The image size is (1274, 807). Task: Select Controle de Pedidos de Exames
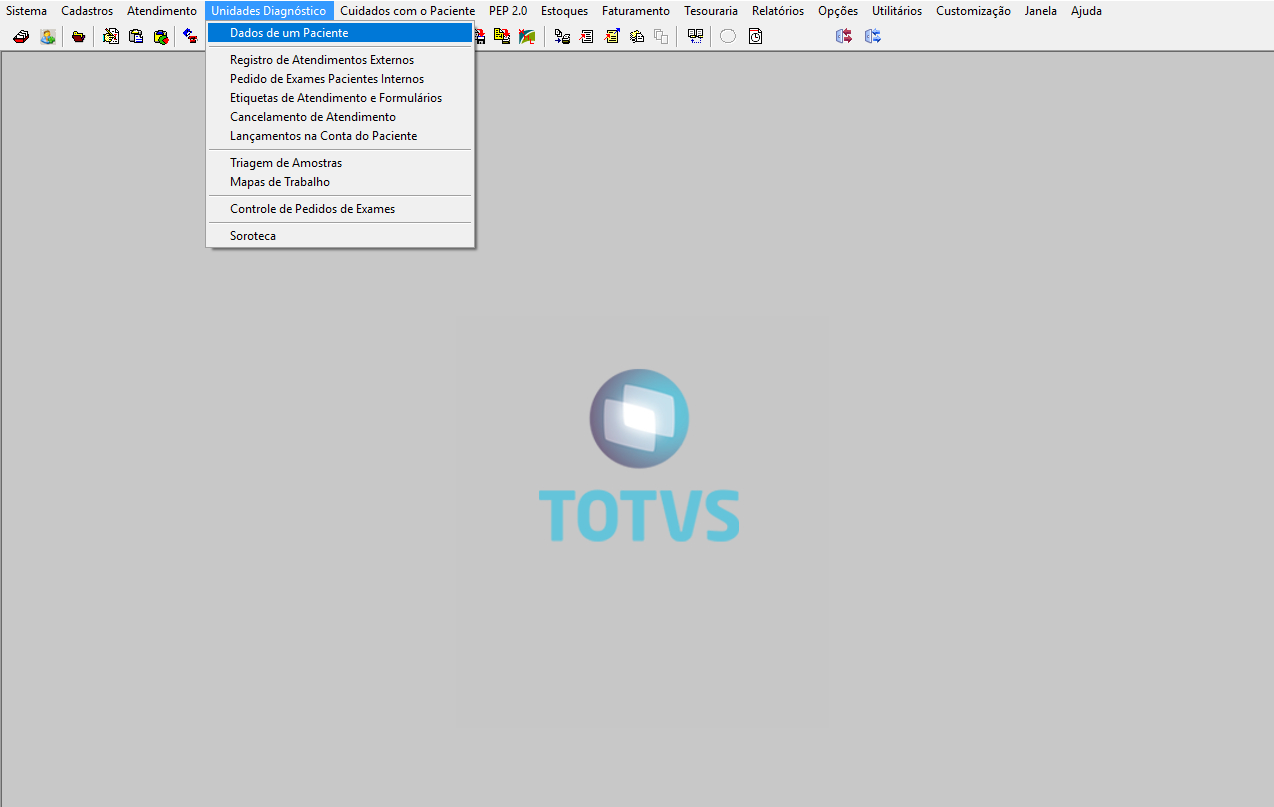(339, 209)
